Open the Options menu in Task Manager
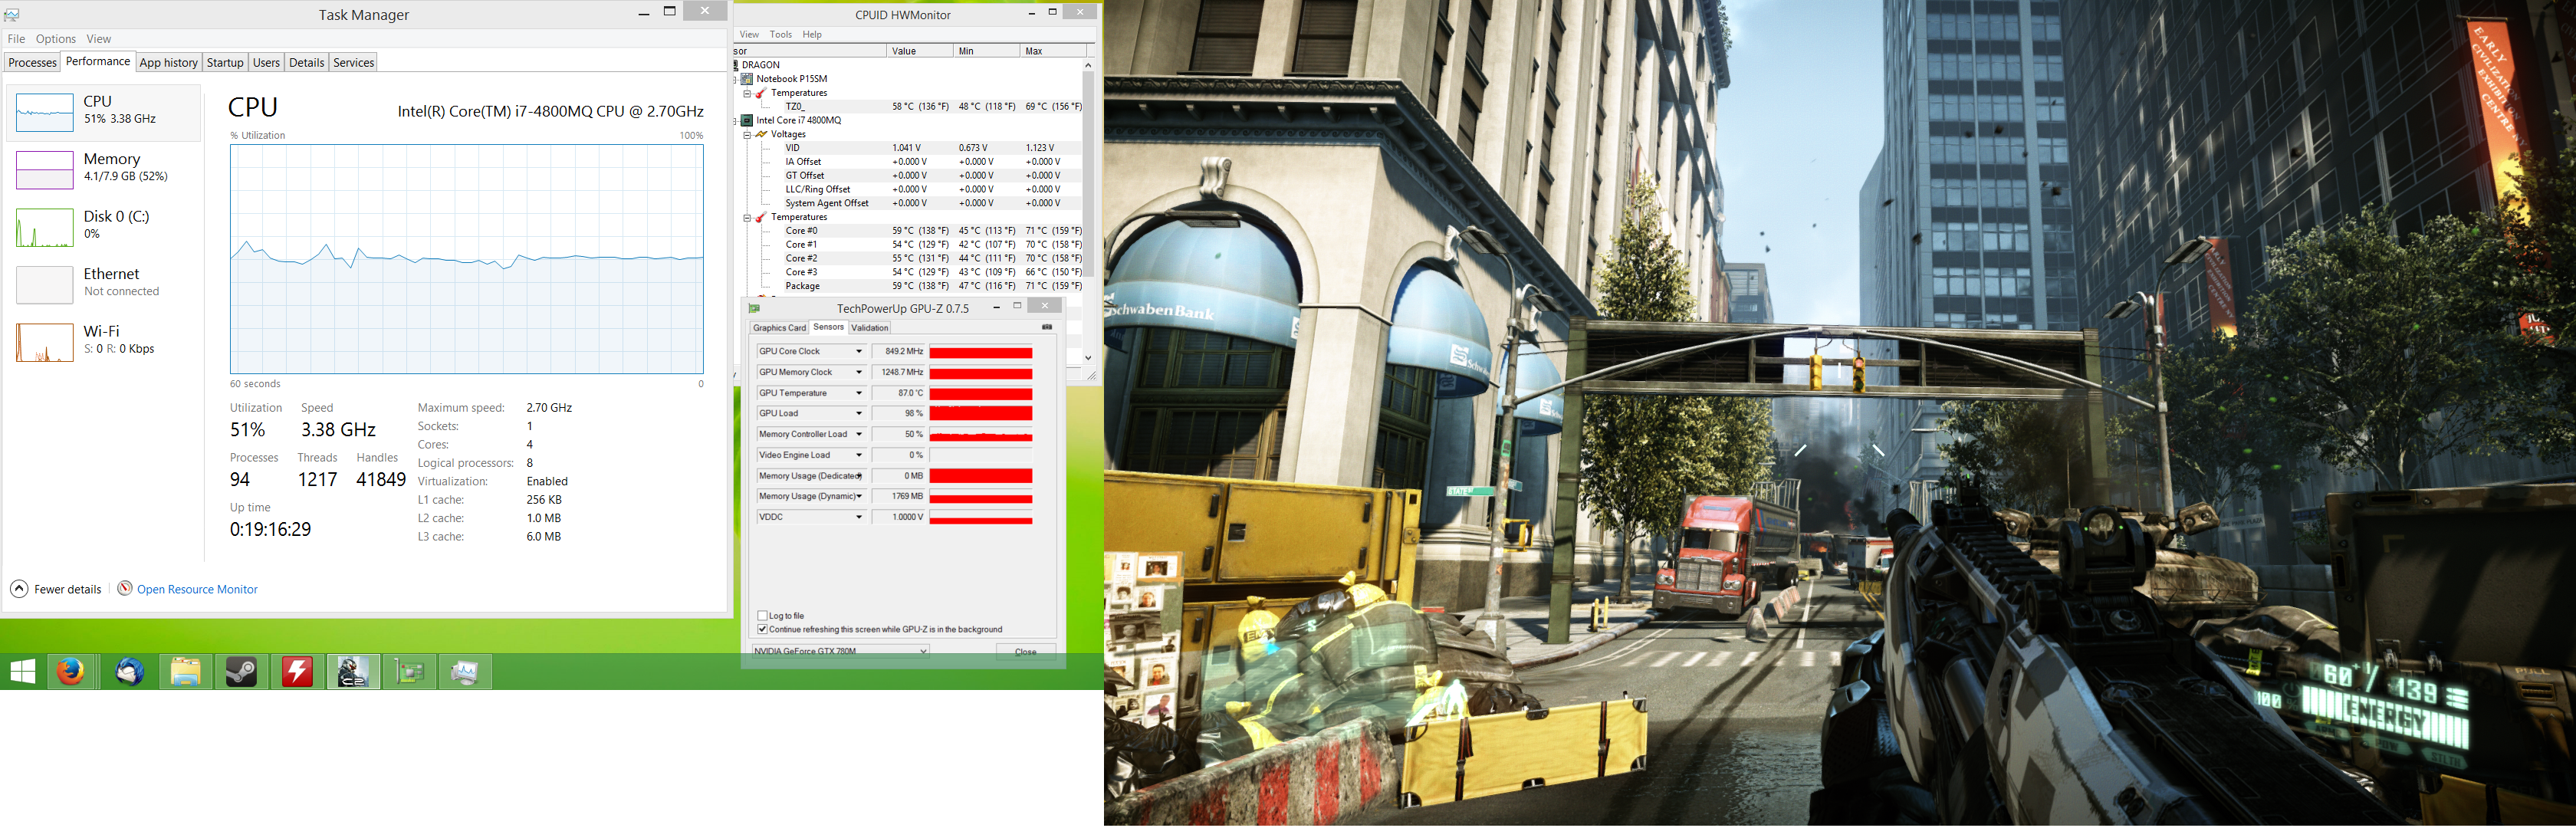The height and width of the screenshot is (828, 2576). point(56,39)
